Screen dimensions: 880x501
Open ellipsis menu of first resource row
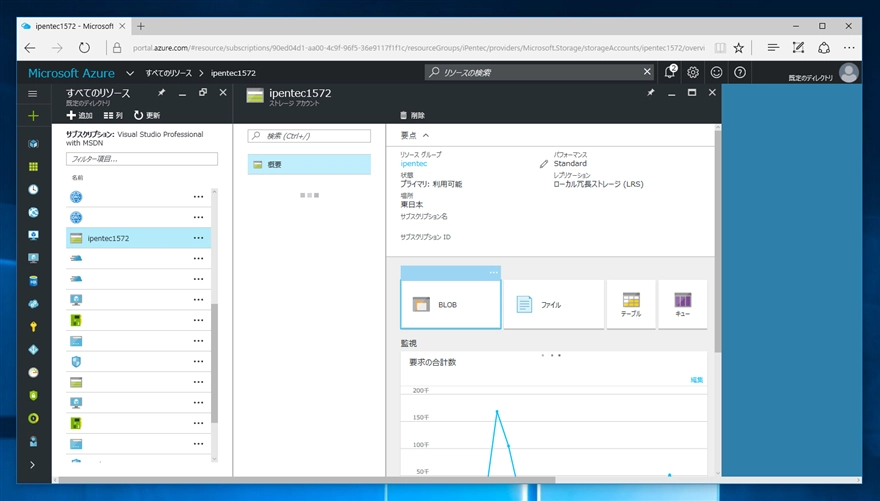coord(198,197)
